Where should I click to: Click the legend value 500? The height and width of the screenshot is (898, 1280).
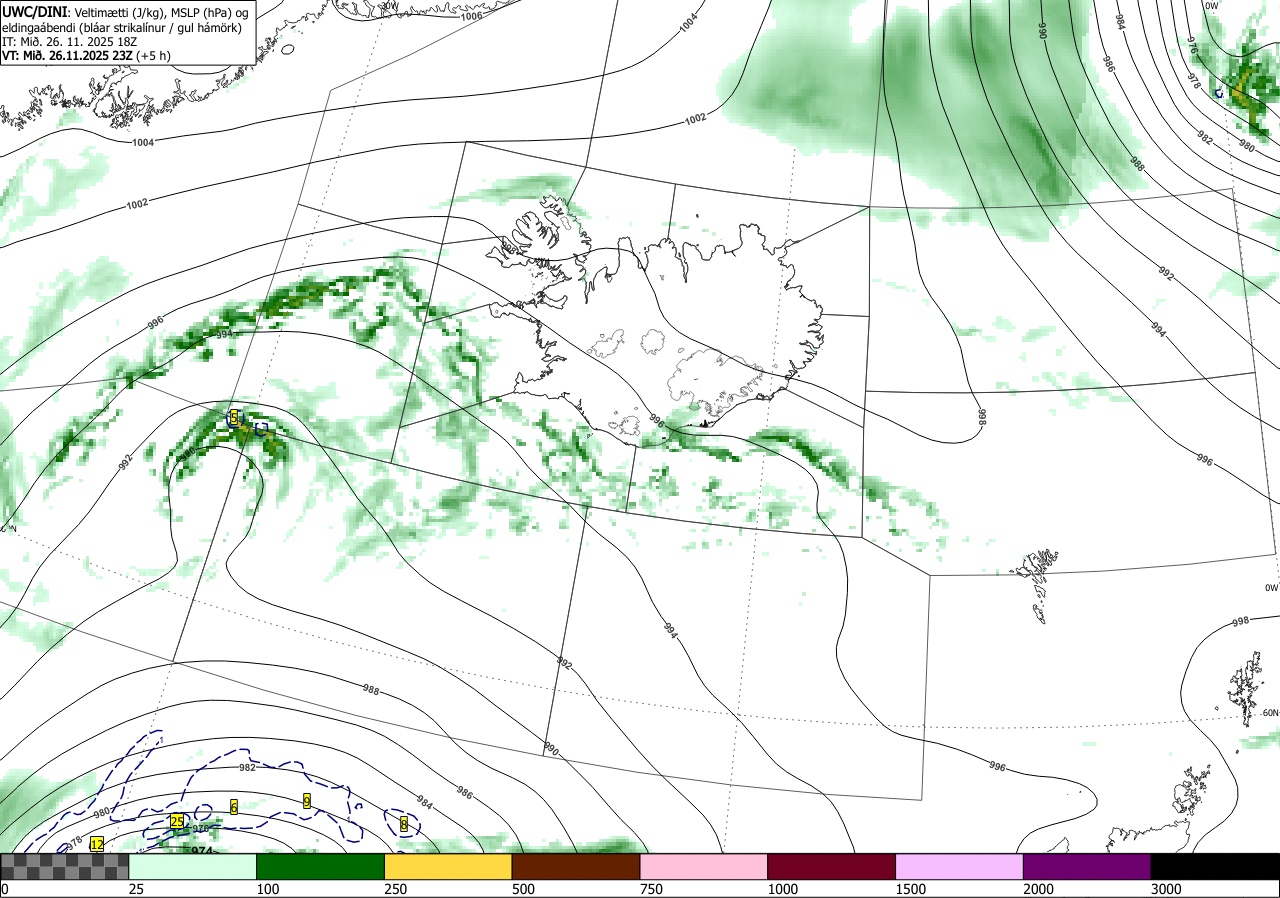[x=524, y=889]
